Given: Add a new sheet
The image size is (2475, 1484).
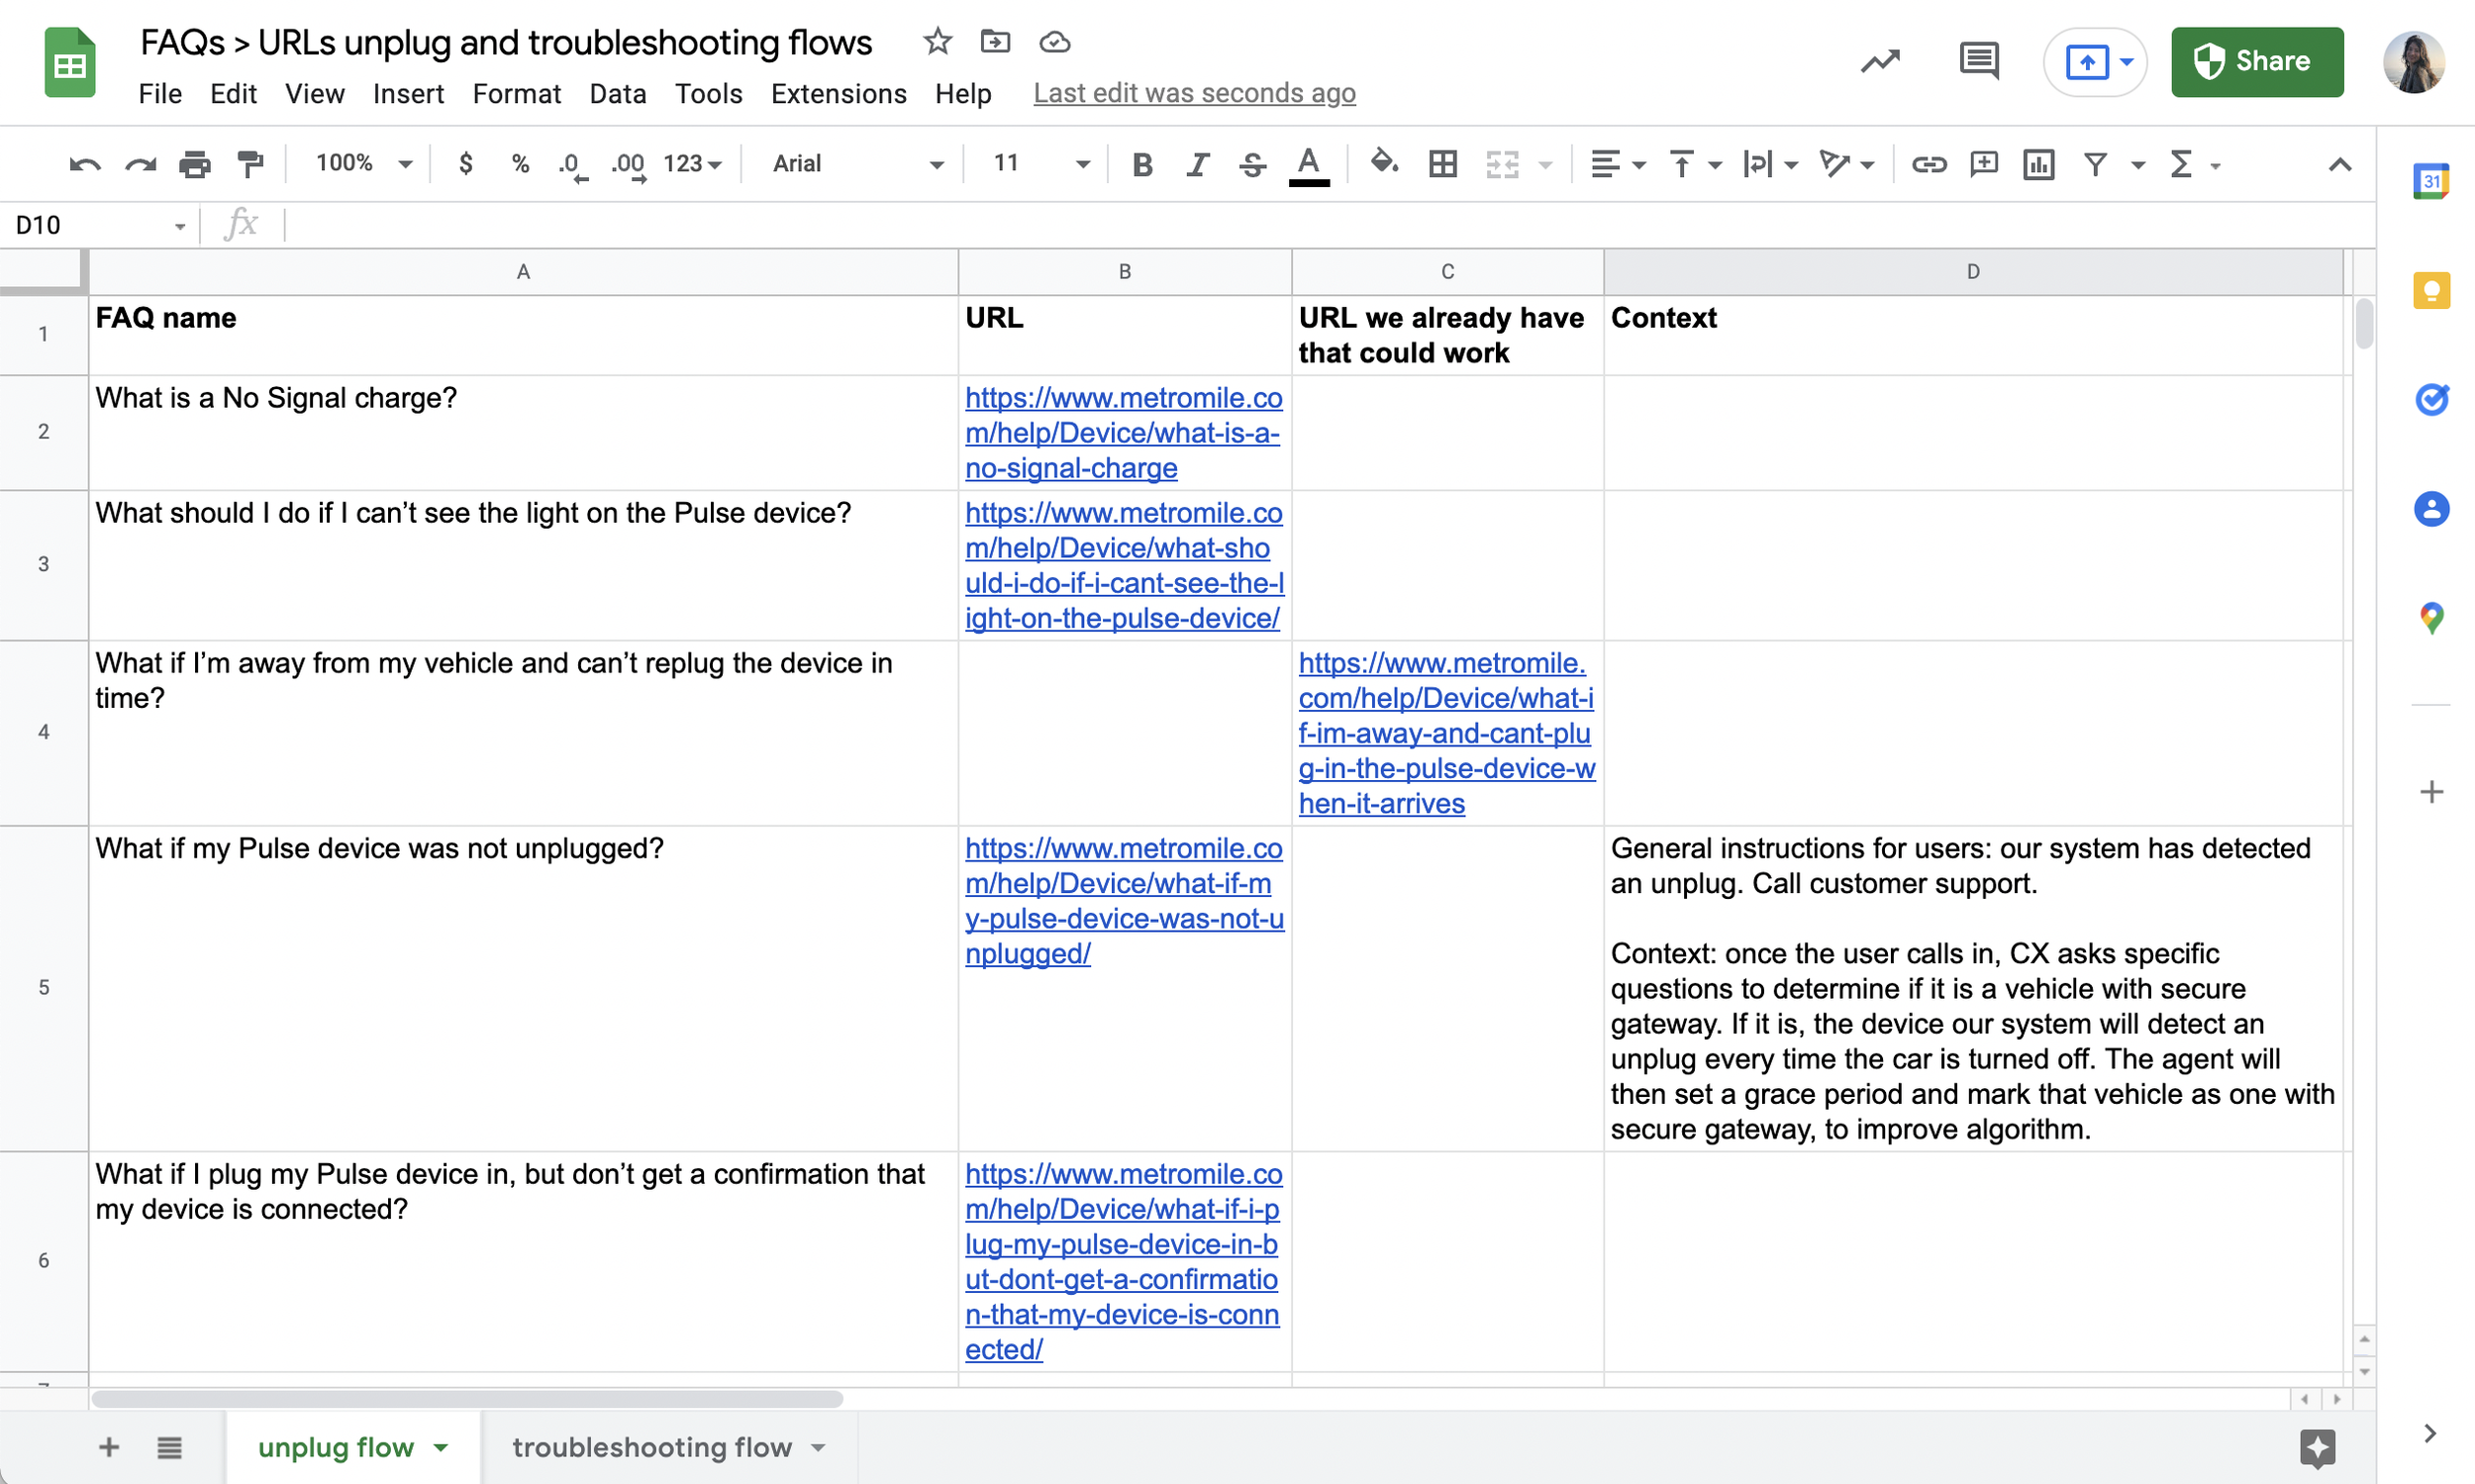Looking at the screenshot, I should (x=109, y=1447).
